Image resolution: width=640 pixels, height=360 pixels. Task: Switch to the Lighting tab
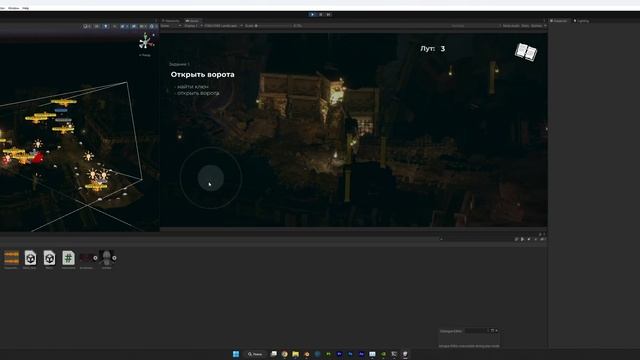click(582, 21)
